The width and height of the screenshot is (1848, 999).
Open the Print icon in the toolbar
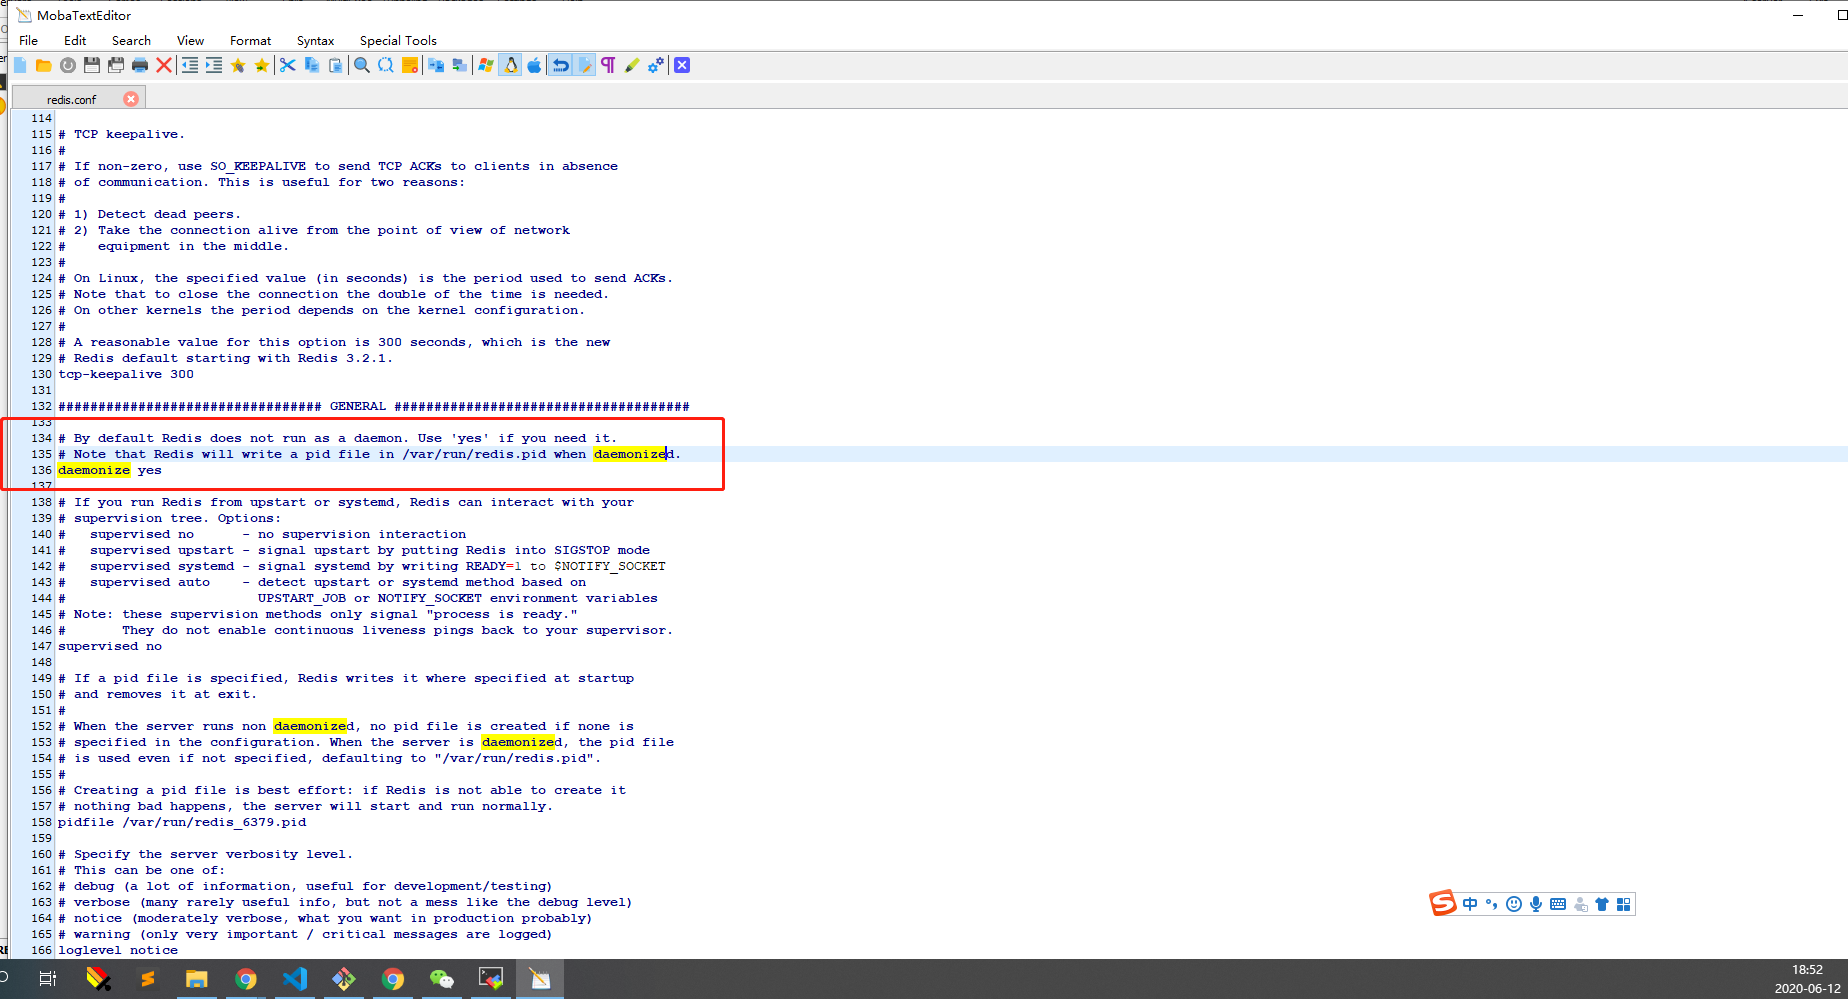[142, 65]
